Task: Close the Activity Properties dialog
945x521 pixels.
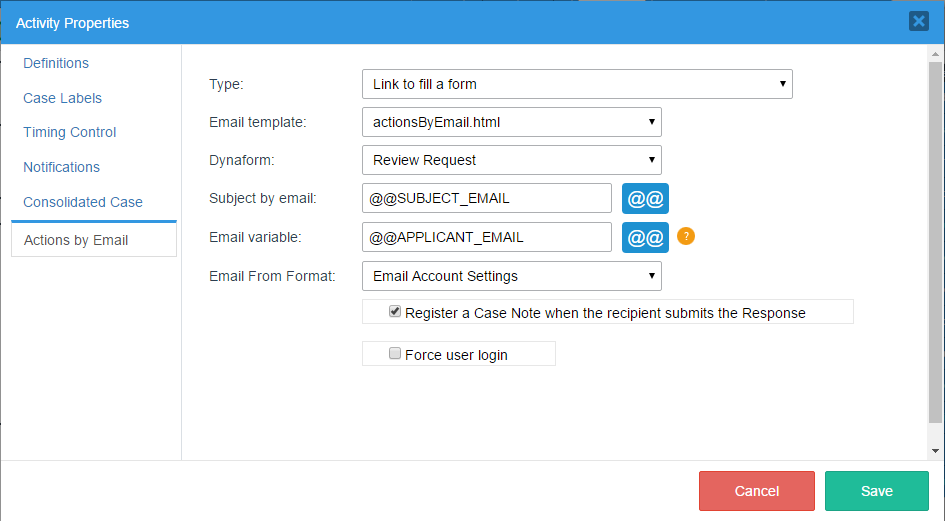Action: coord(918,21)
